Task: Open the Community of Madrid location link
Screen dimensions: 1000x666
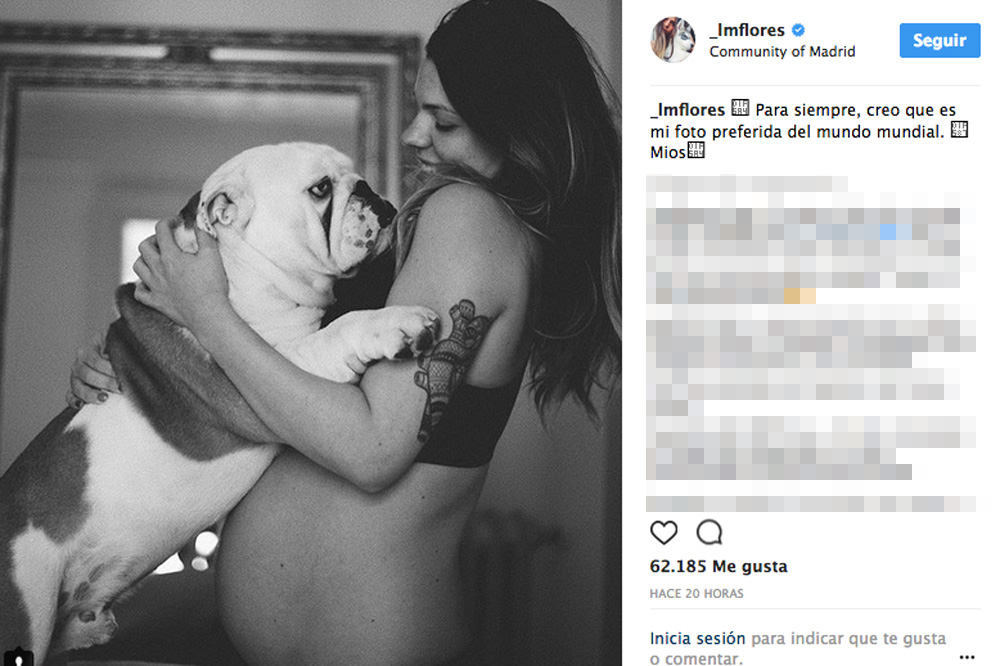Action: (782, 52)
